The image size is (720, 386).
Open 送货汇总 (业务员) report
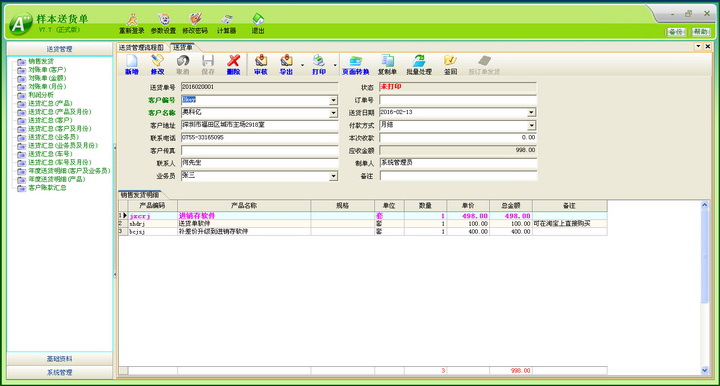53,137
